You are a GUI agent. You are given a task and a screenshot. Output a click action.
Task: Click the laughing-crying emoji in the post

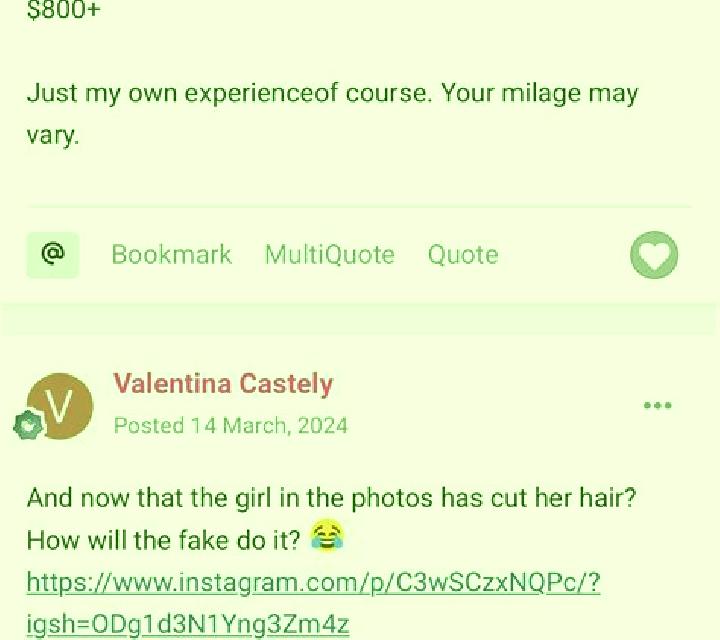327,535
